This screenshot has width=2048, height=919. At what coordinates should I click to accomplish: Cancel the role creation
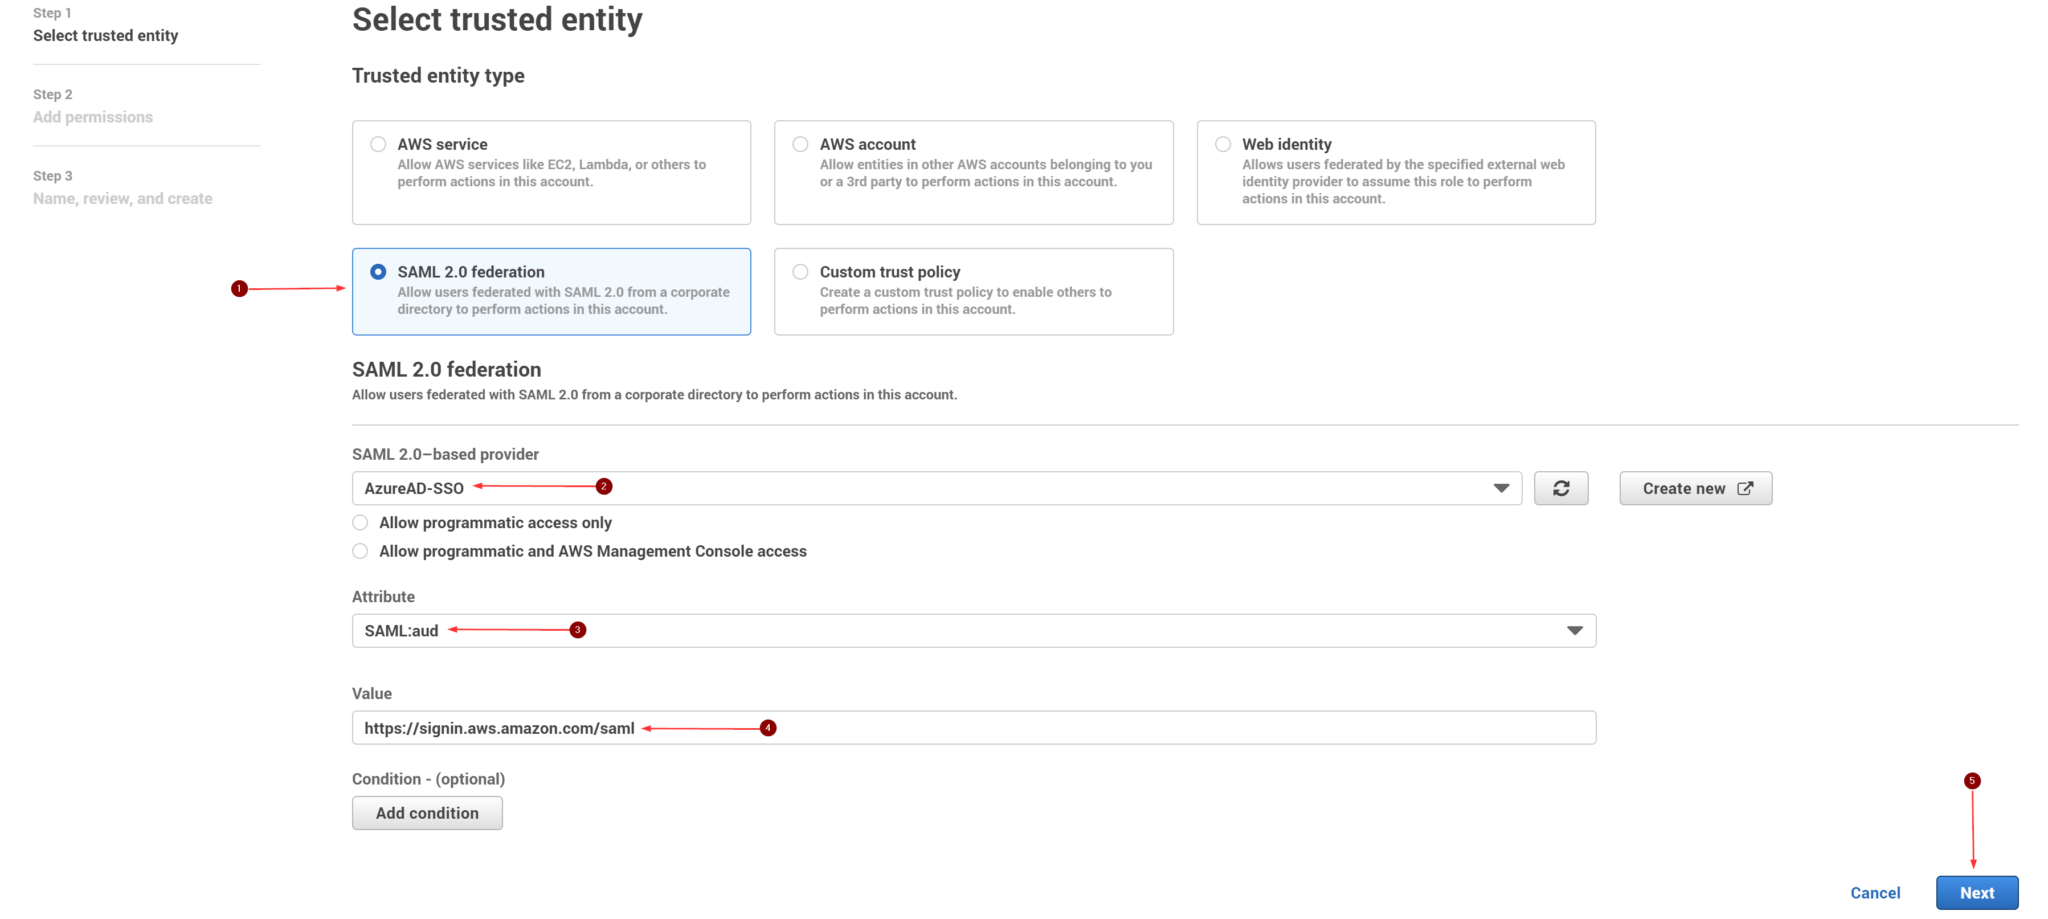tap(1875, 892)
